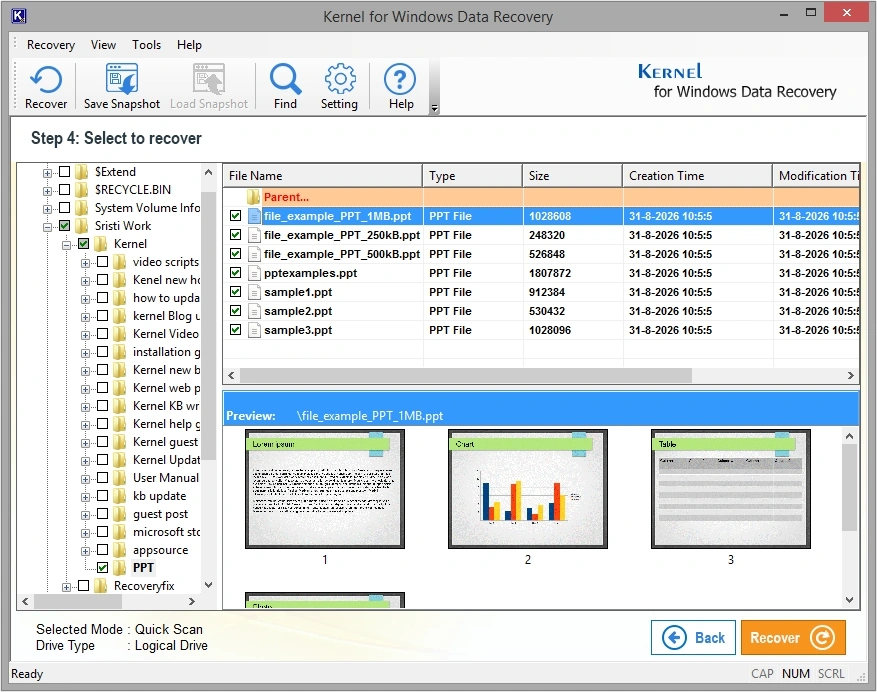Open the Setting gear tool
Viewport: 877px width, 692px height.
[x=339, y=87]
